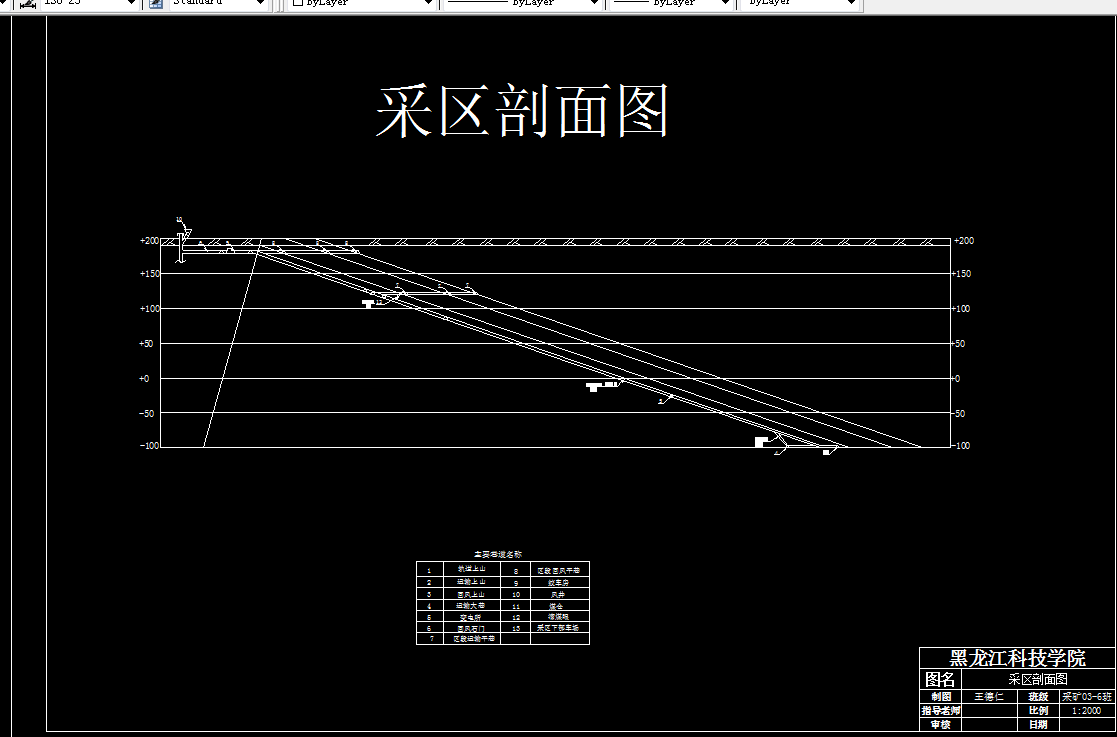This screenshot has height=737, width=1117.
Task: Select legend cell 轨道上山
Action: tap(471, 569)
